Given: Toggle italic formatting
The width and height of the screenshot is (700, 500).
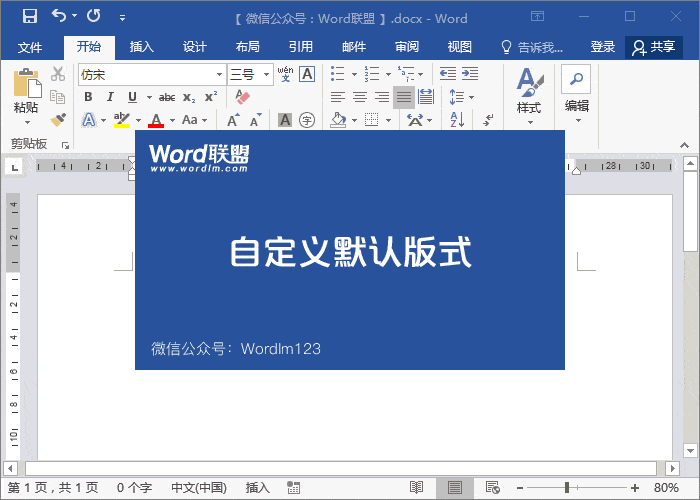Looking at the screenshot, I should point(110,97).
